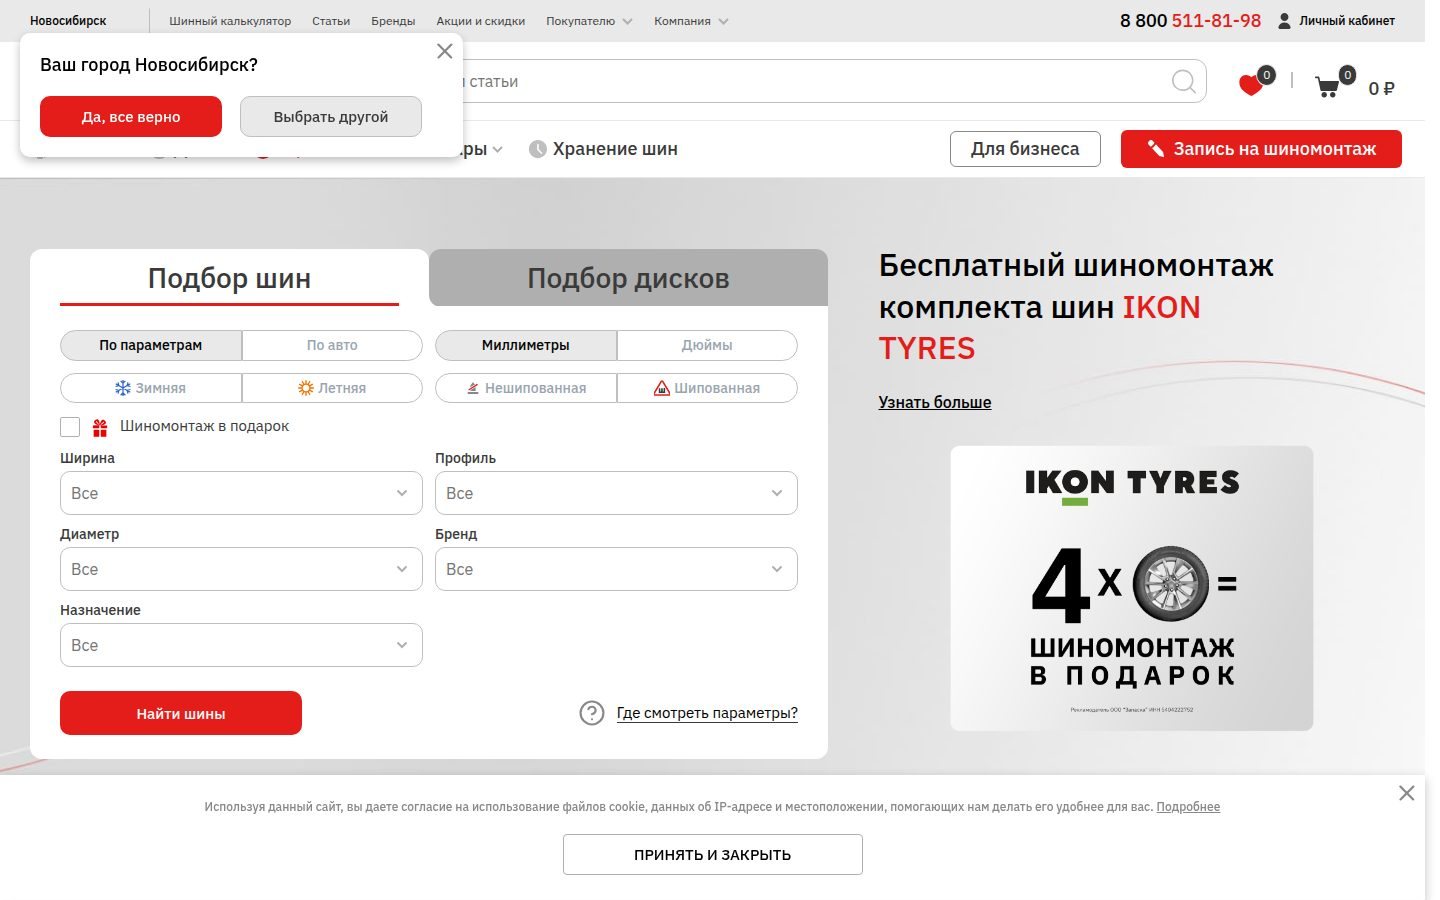The height and width of the screenshot is (900, 1440).
Task: Click the IKON TYRES promo banner image
Action: click(x=1132, y=588)
